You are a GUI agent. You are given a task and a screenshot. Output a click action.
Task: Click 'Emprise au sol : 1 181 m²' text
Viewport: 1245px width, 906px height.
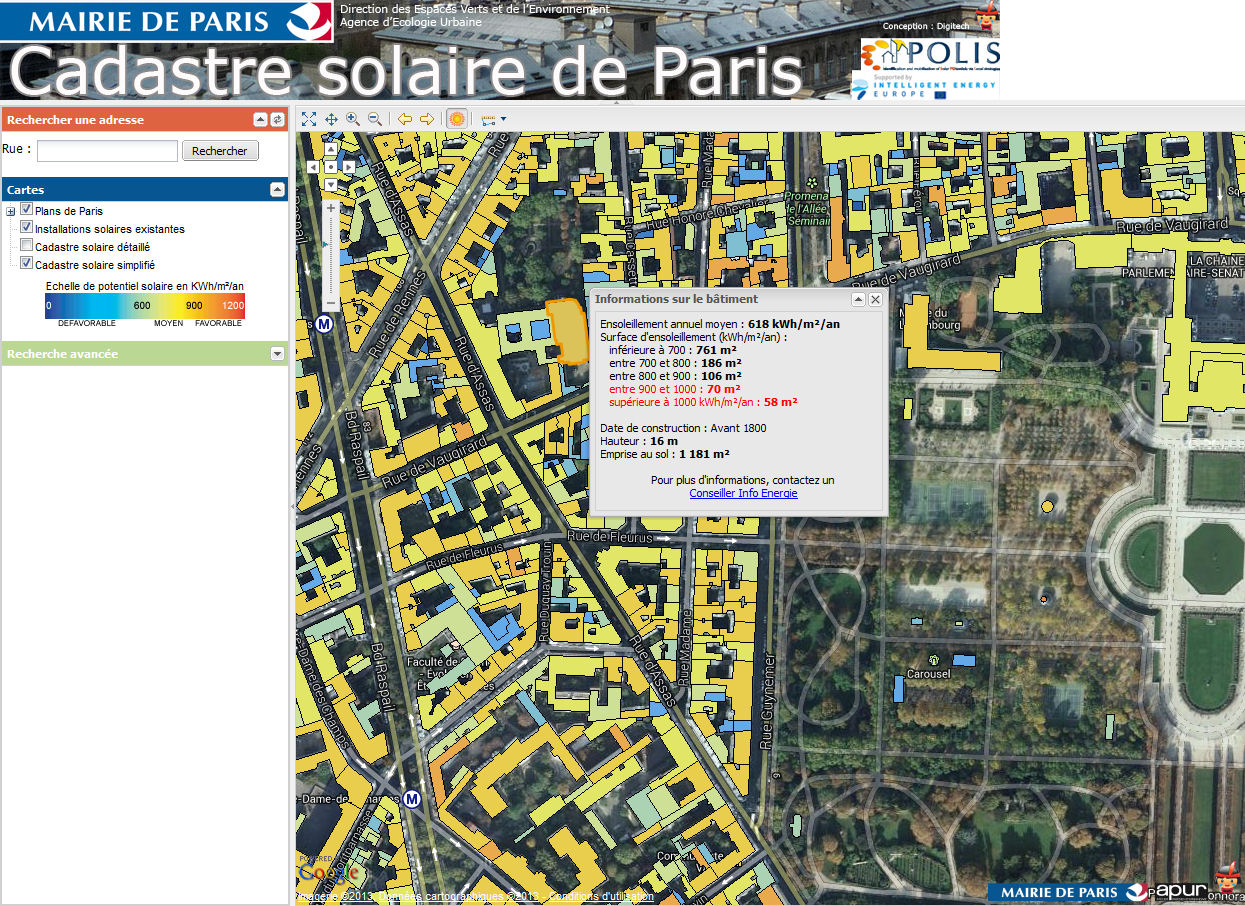(x=665, y=454)
